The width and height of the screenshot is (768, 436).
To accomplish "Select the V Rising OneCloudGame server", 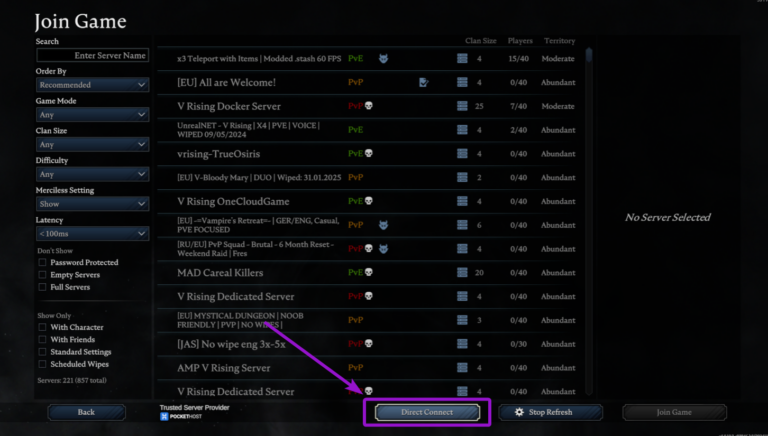I will [369, 201].
